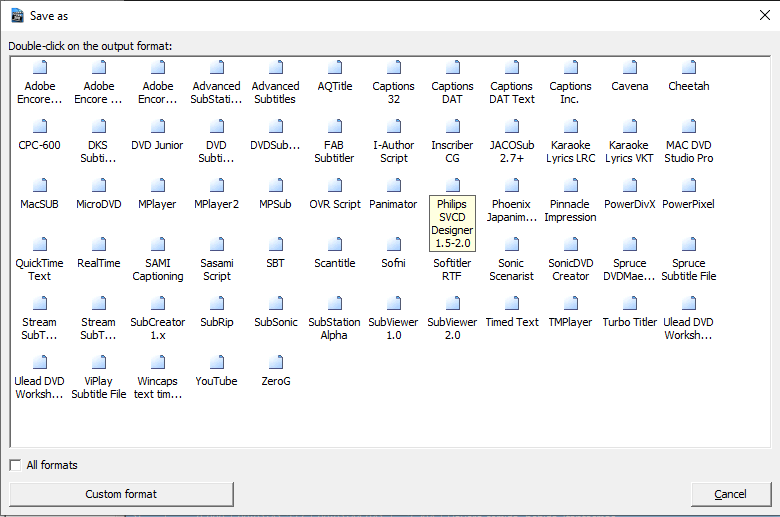Pick the Timed Text format
This screenshot has height=517, width=780.
point(511,312)
